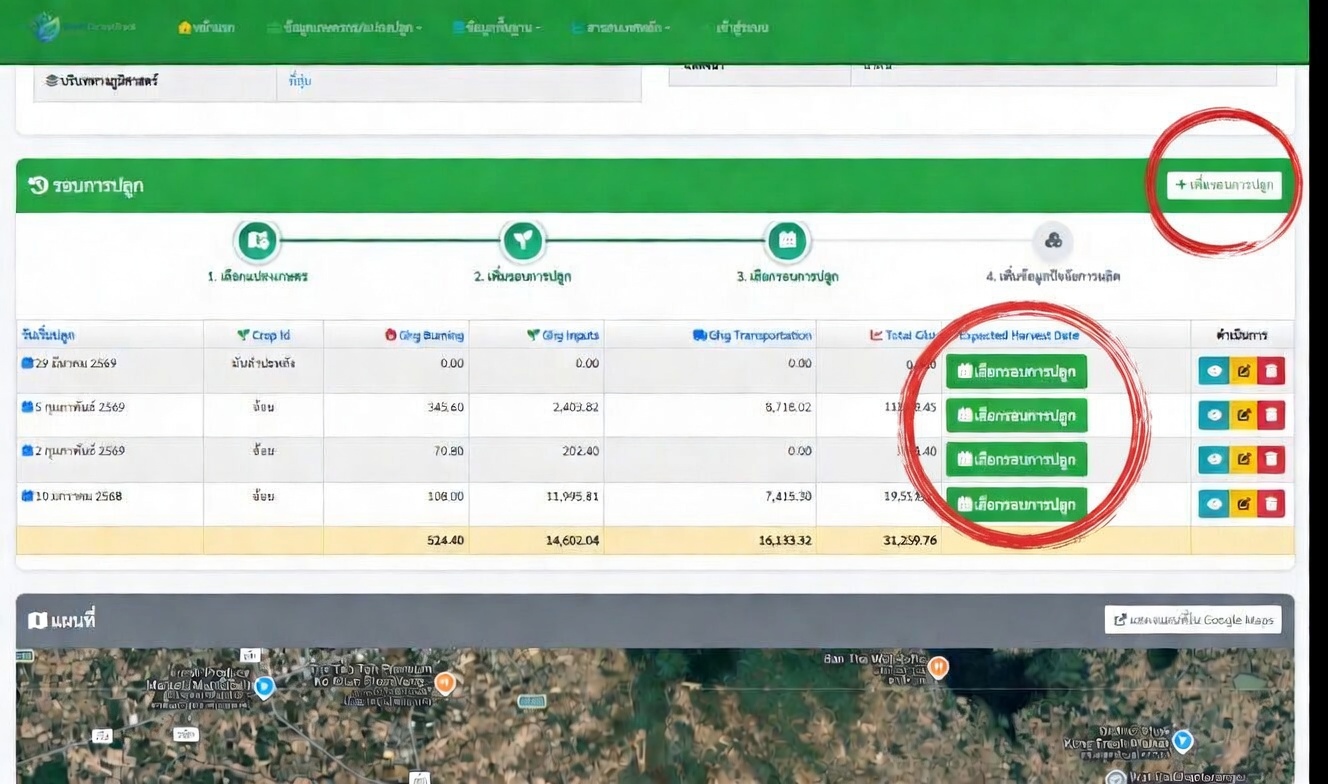Click Ghg Transportation value 7,415.30

pyautogui.click(x=786, y=496)
